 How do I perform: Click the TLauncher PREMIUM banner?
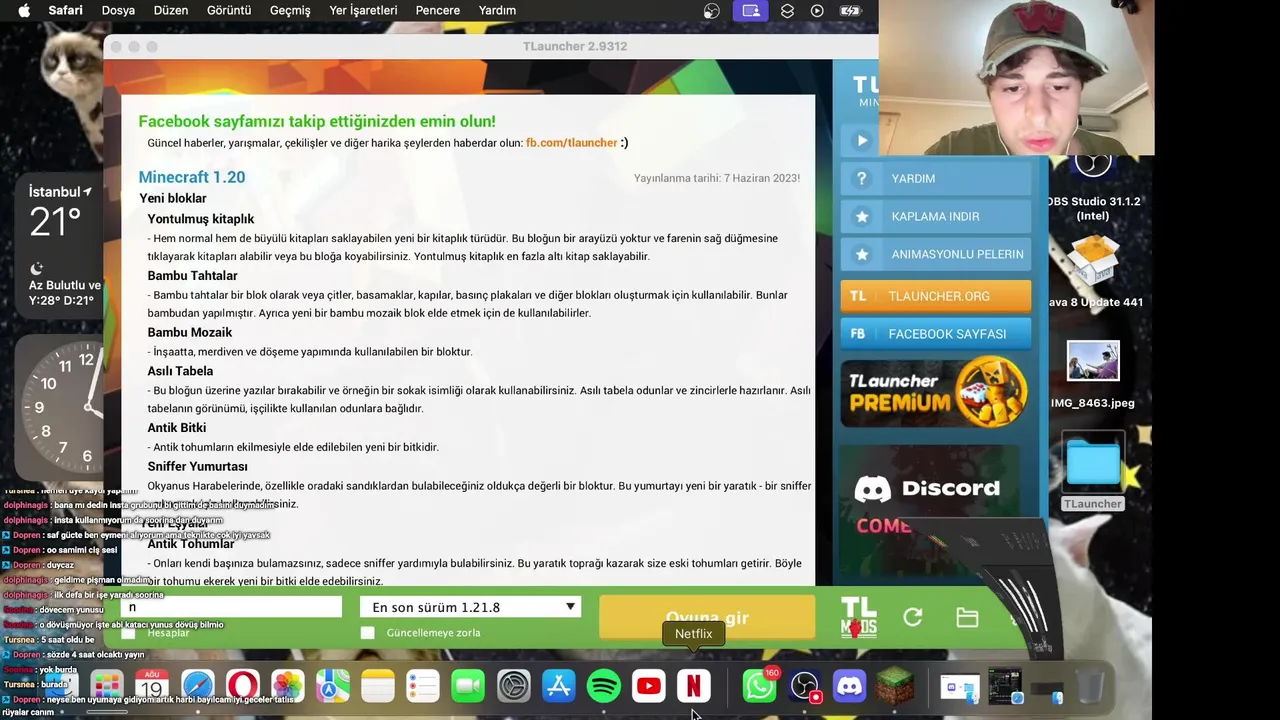click(936, 391)
